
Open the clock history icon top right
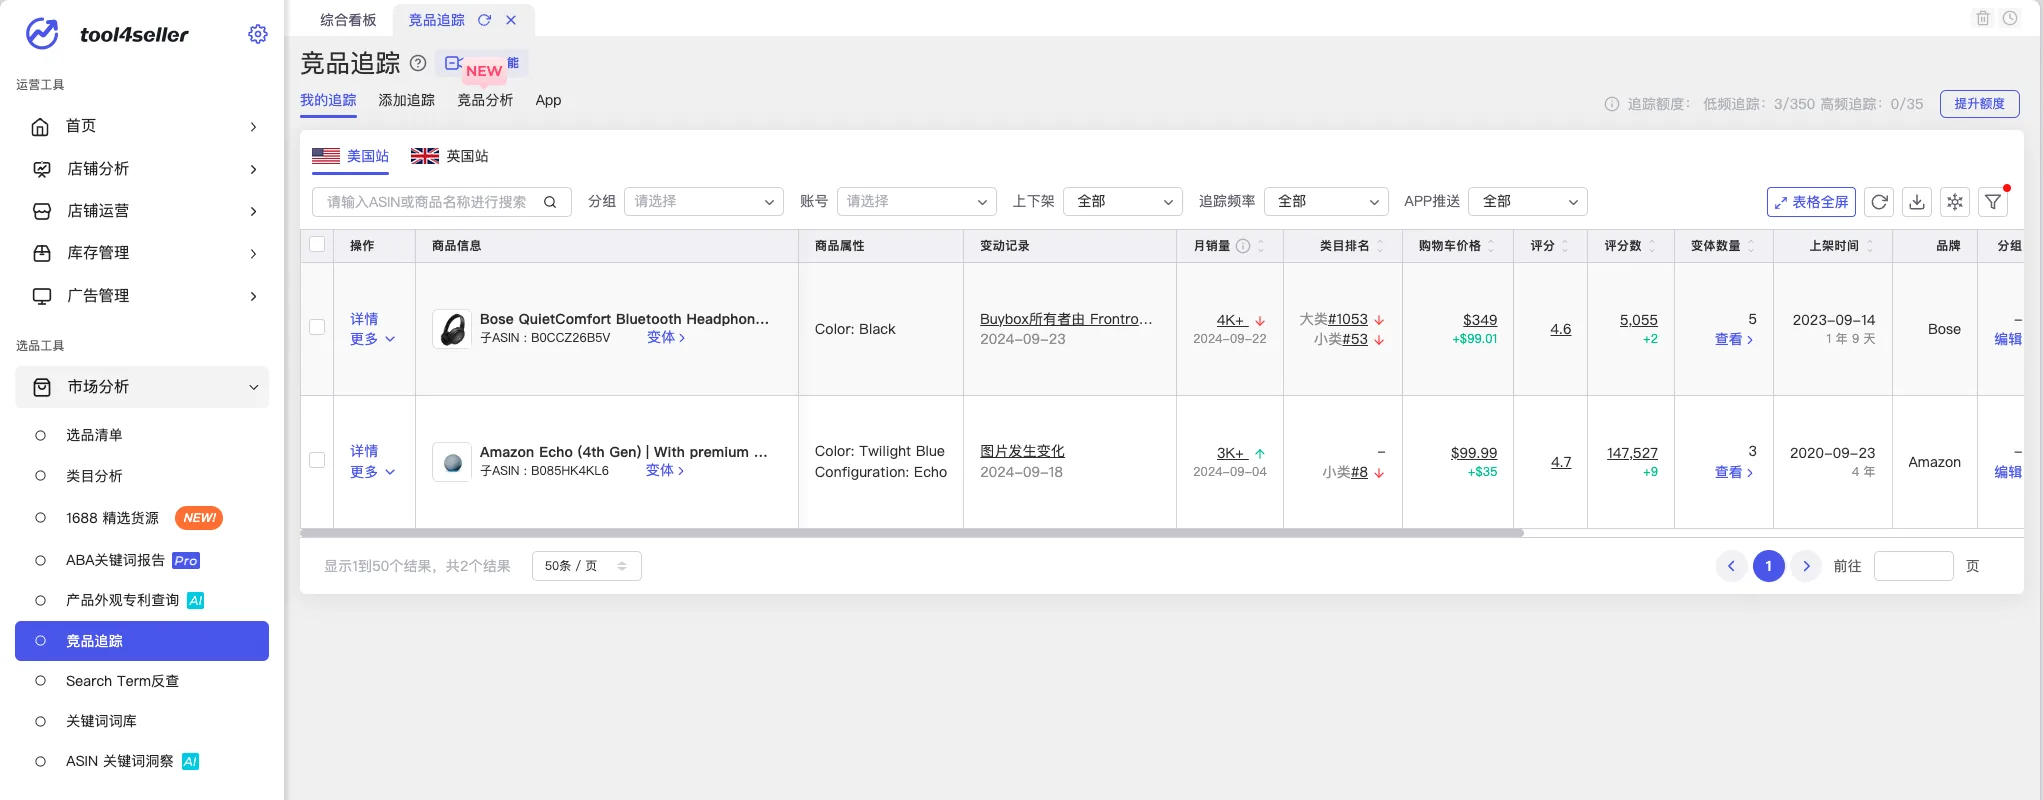pos(2010,18)
